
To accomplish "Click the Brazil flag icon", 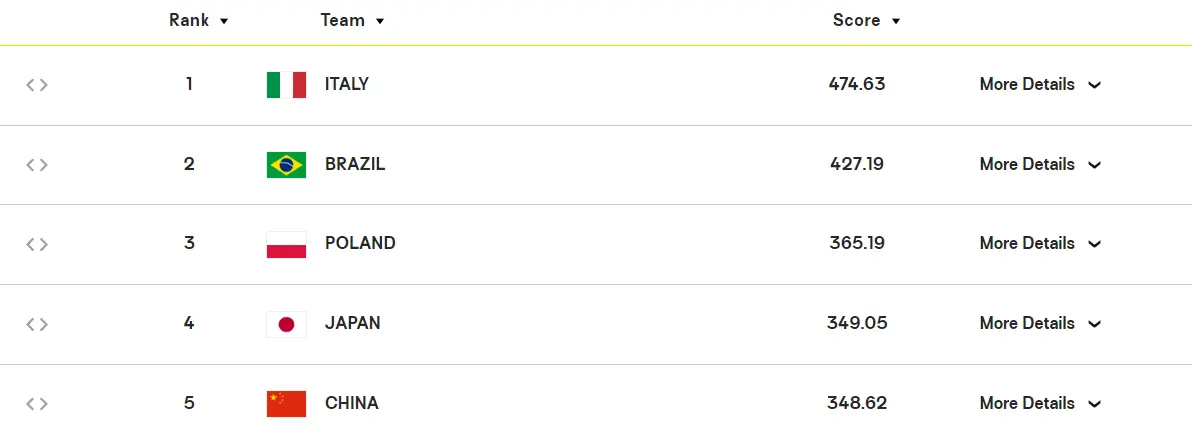I will (x=286, y=165).
